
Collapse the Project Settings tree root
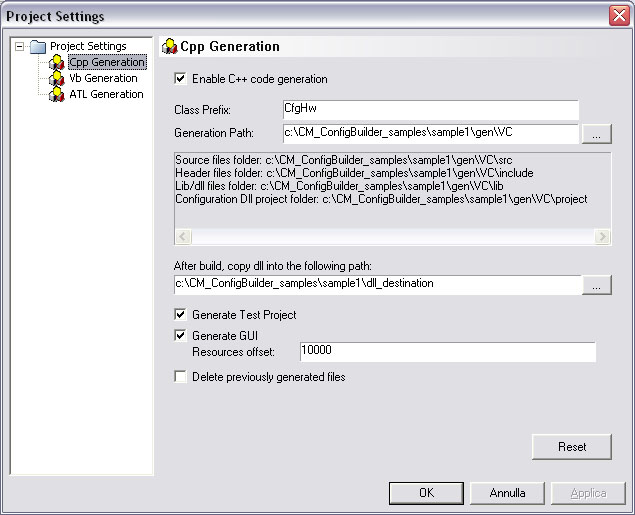point(20,47)
